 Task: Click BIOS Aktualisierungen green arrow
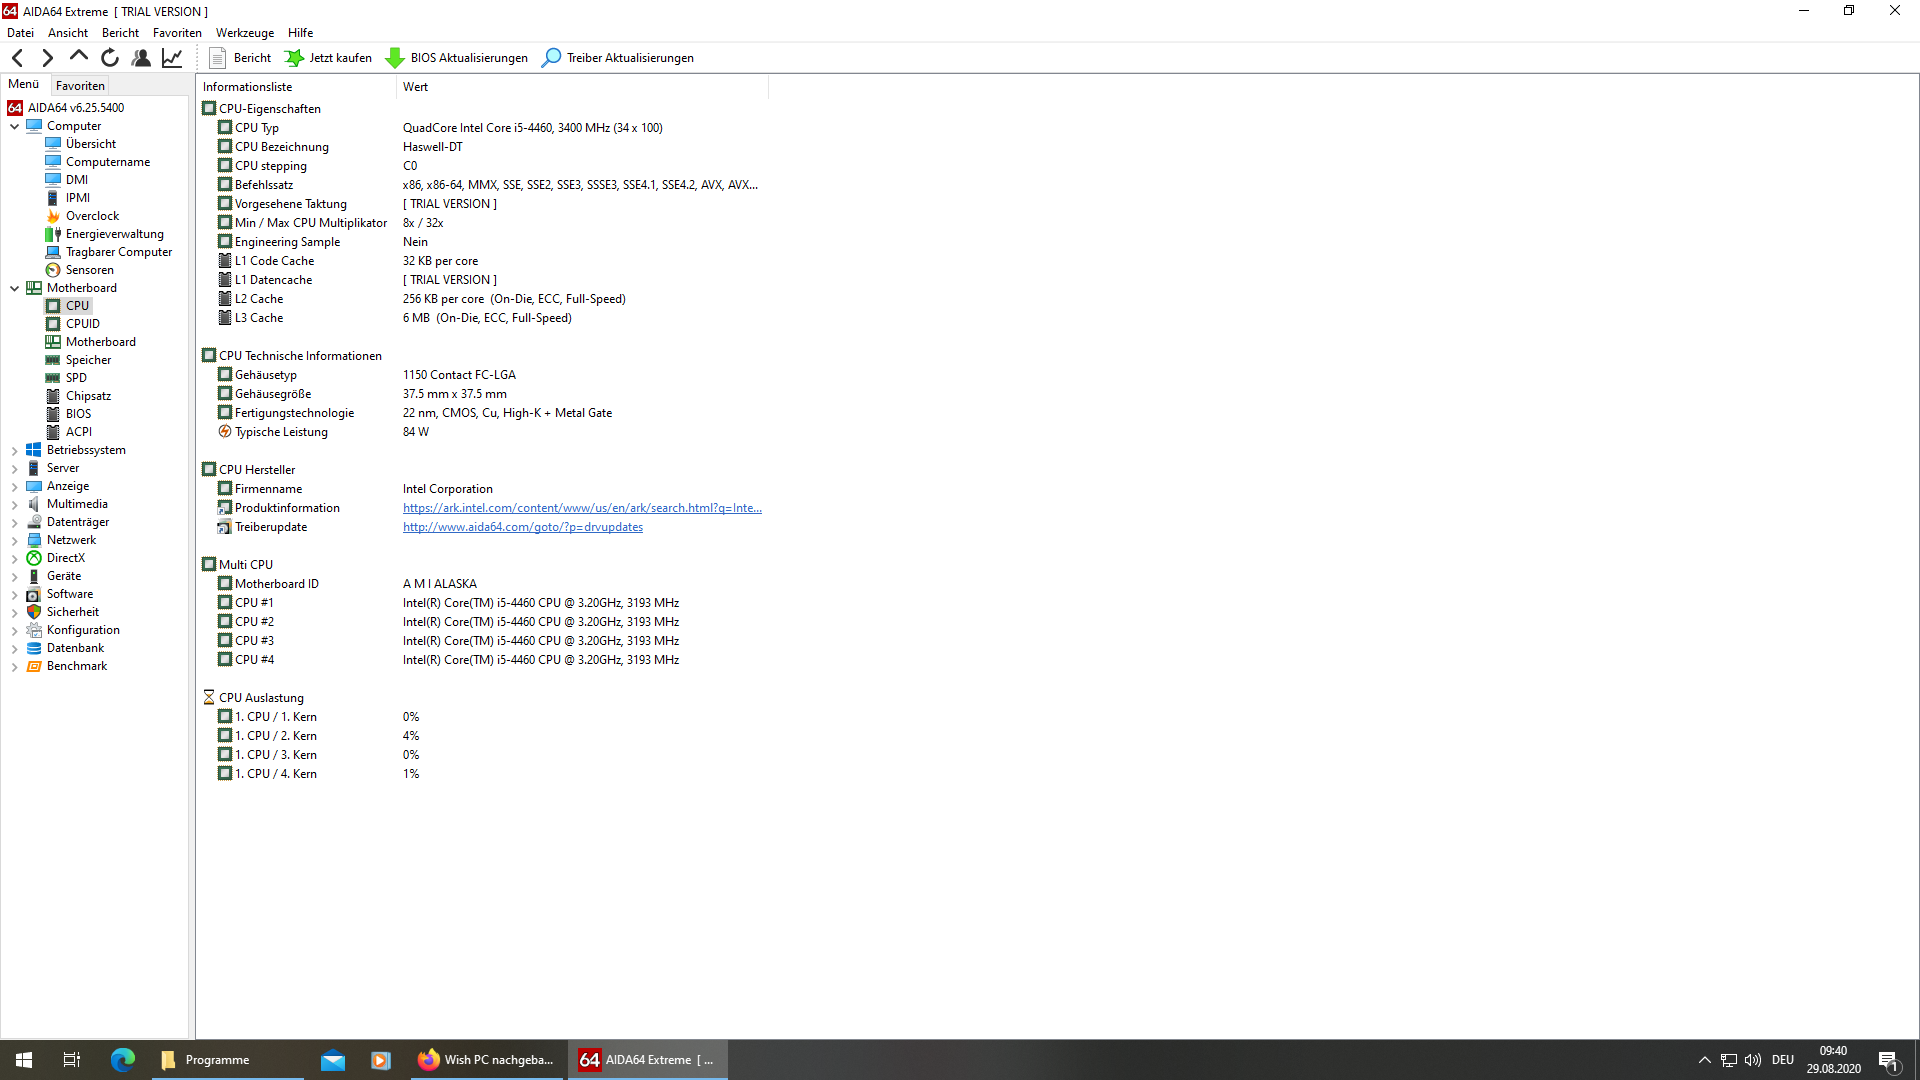point(395,58)
